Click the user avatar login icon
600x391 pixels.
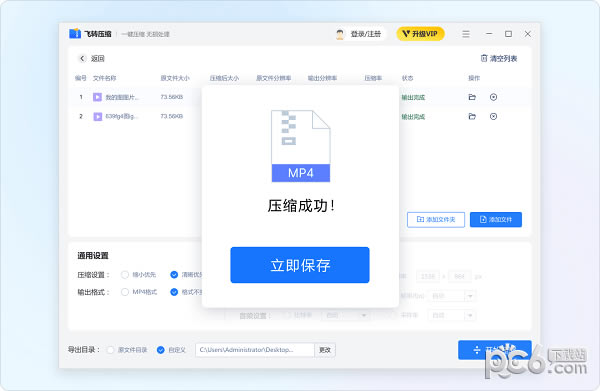coord(340,34)
